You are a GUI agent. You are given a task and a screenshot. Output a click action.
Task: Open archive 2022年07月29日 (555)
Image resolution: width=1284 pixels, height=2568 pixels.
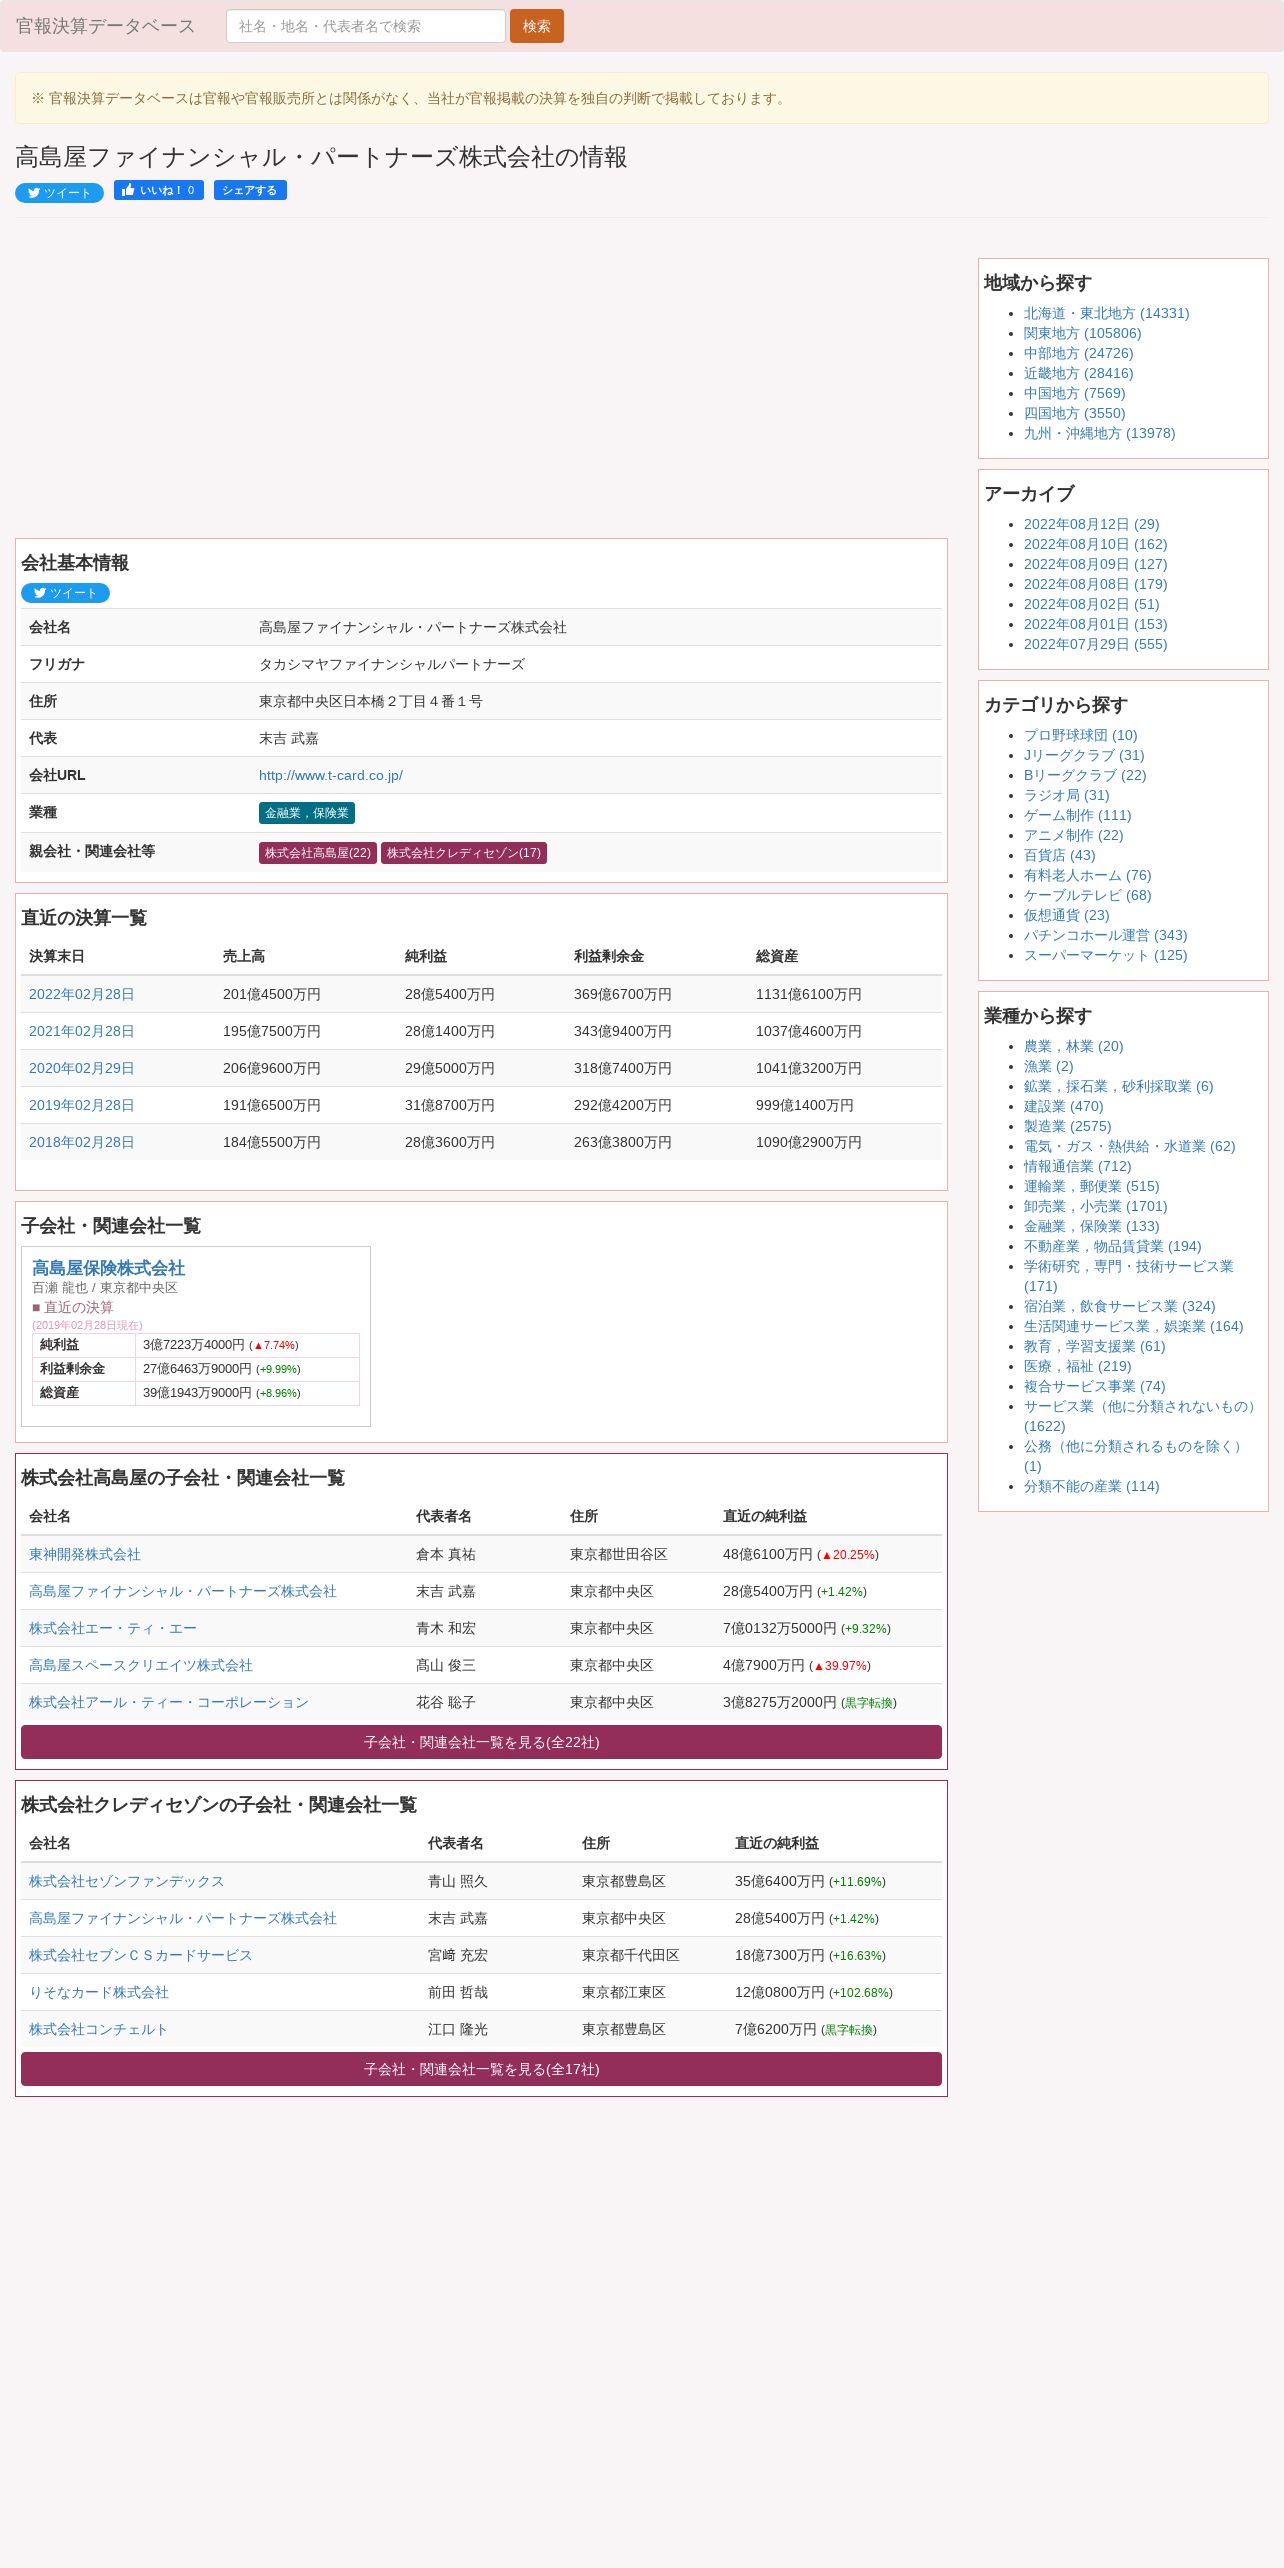[1095, 644]
